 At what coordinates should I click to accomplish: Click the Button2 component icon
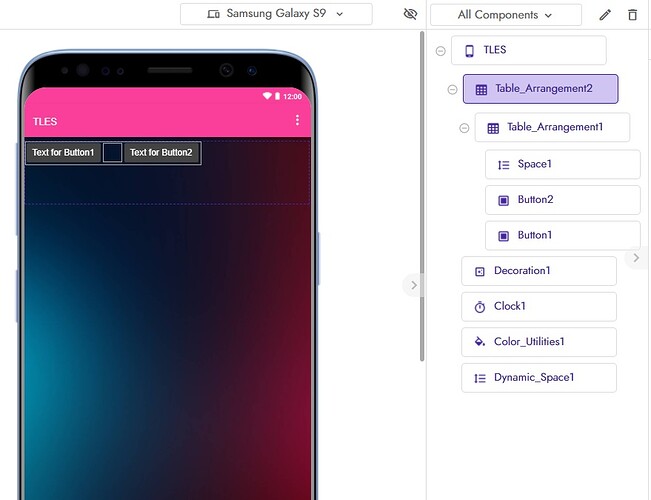pos(503,201)
